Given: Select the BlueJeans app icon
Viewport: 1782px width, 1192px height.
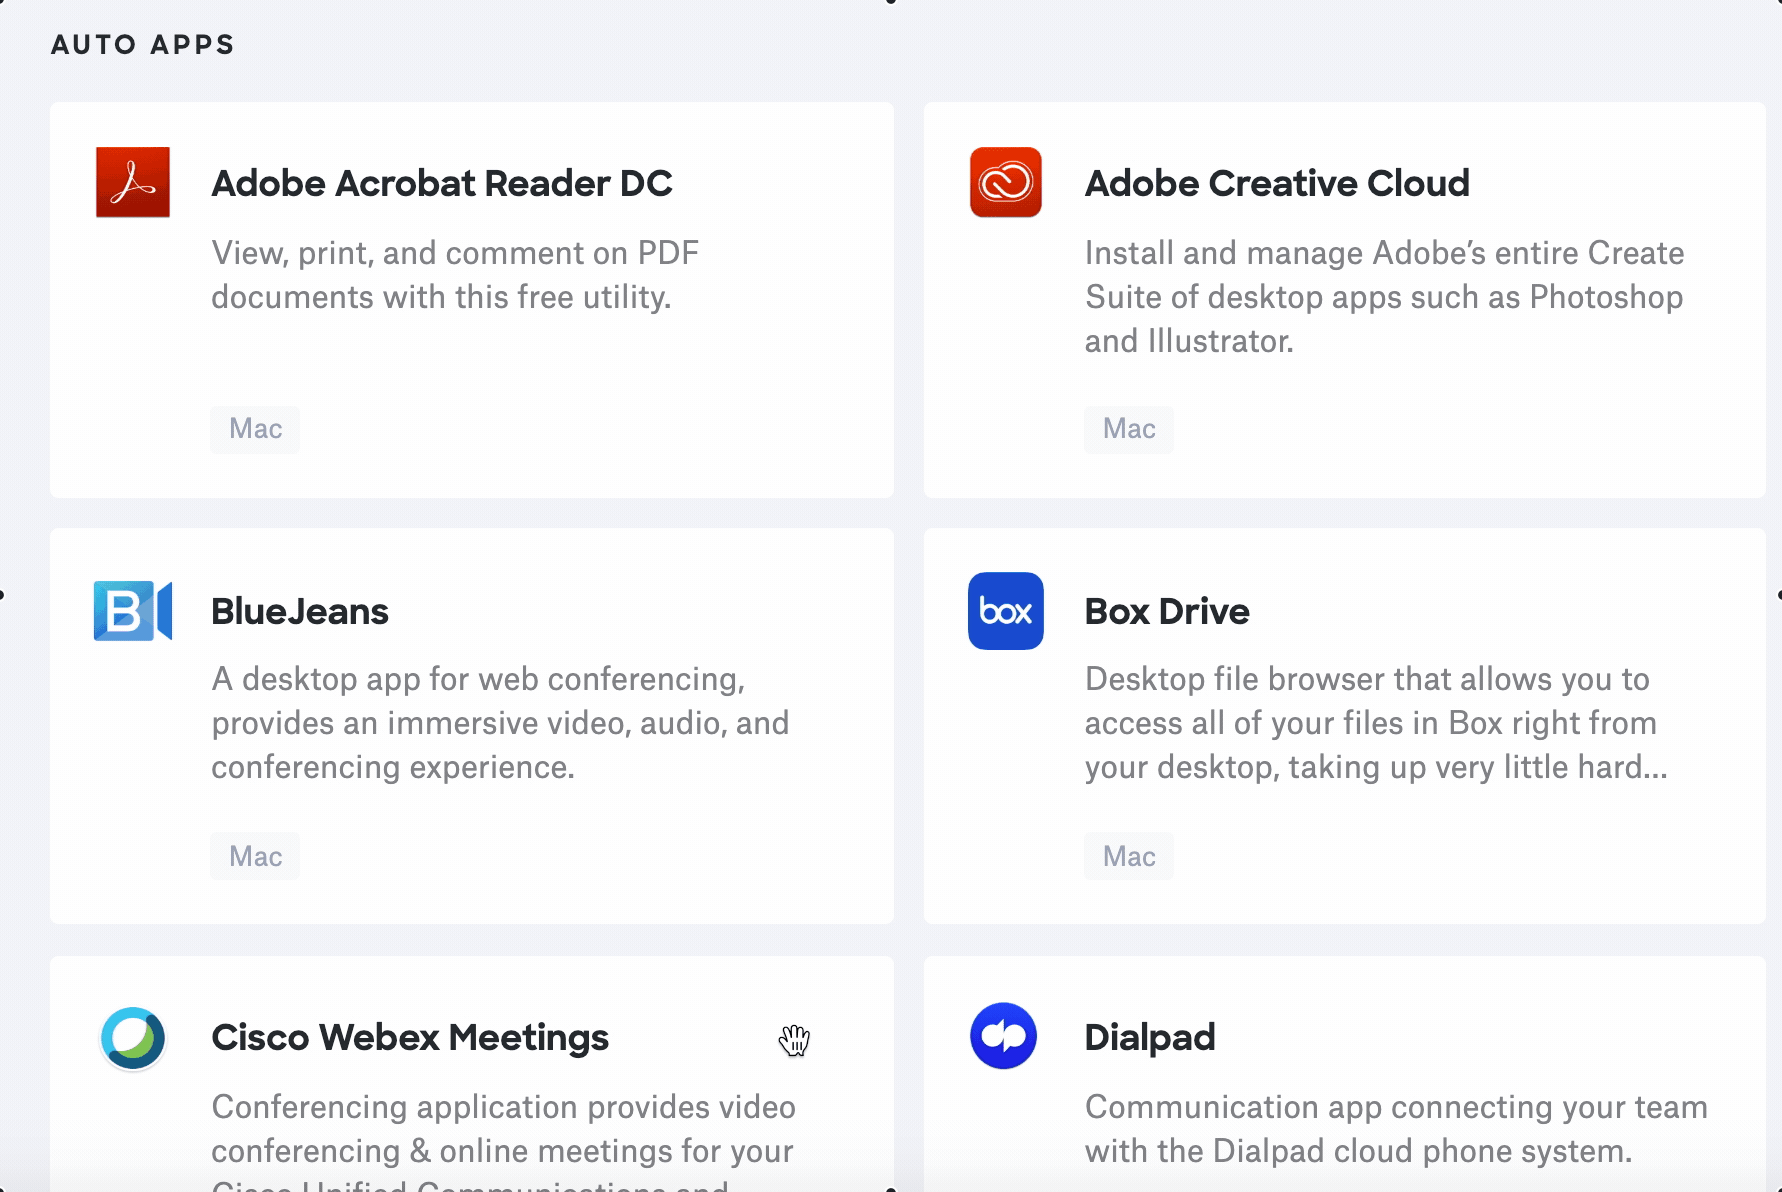Looking at the screenshot, I should 132,611.
